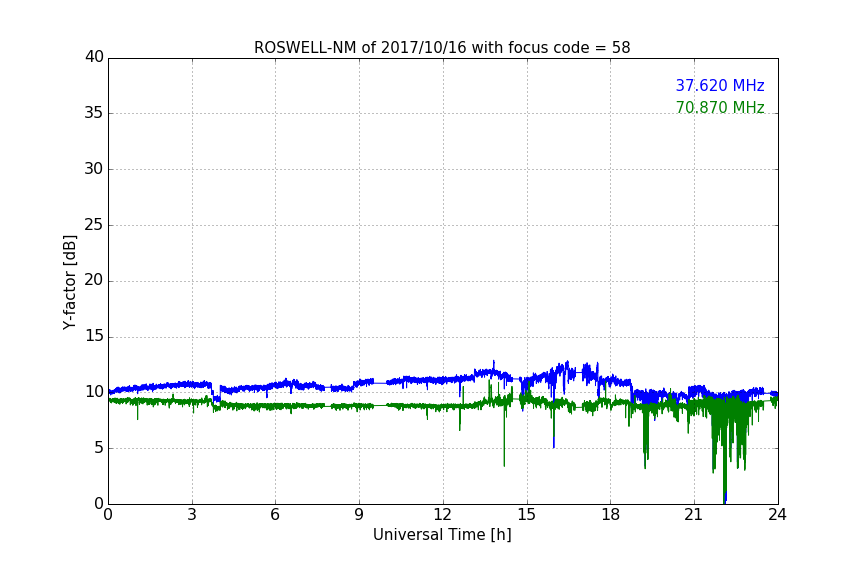864x576 pixels.
Task: Click the x-axis tick label "18"
Action: (611, 515)
